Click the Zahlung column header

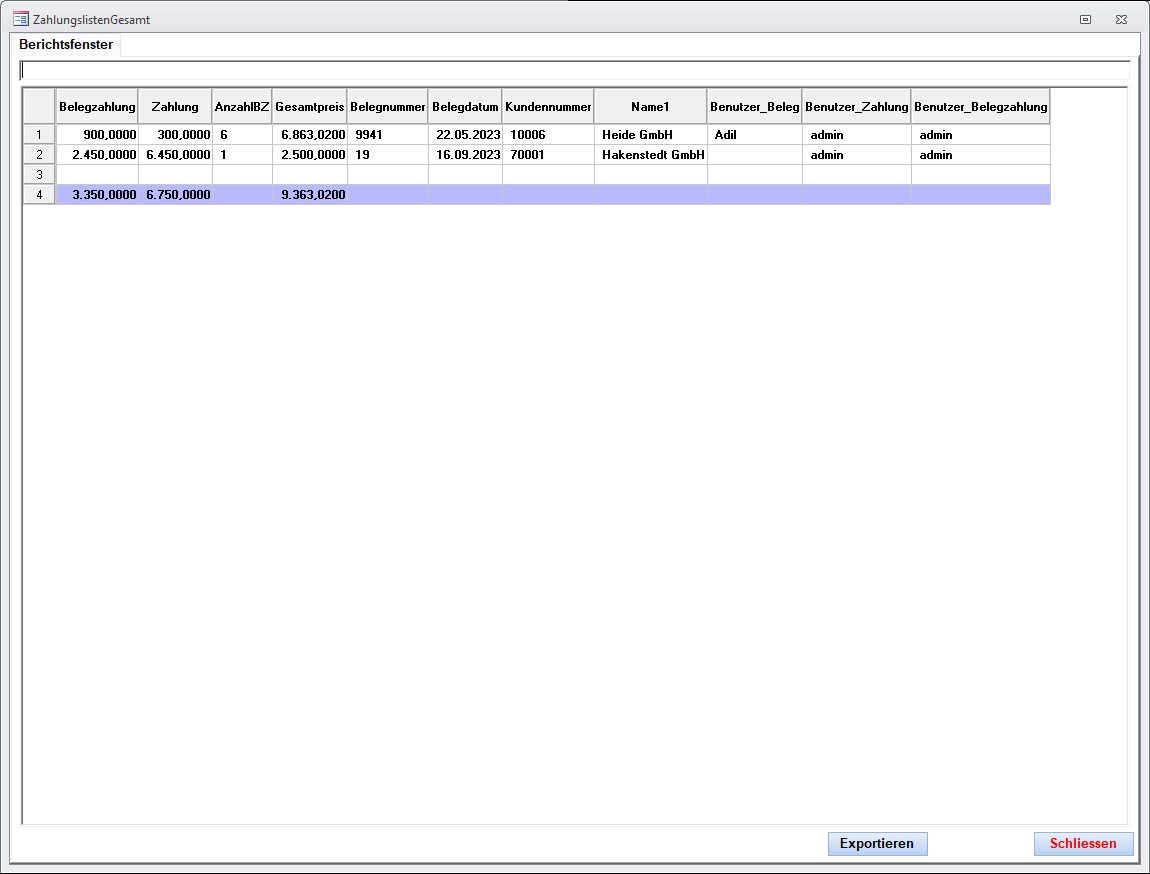coord(175,107)
